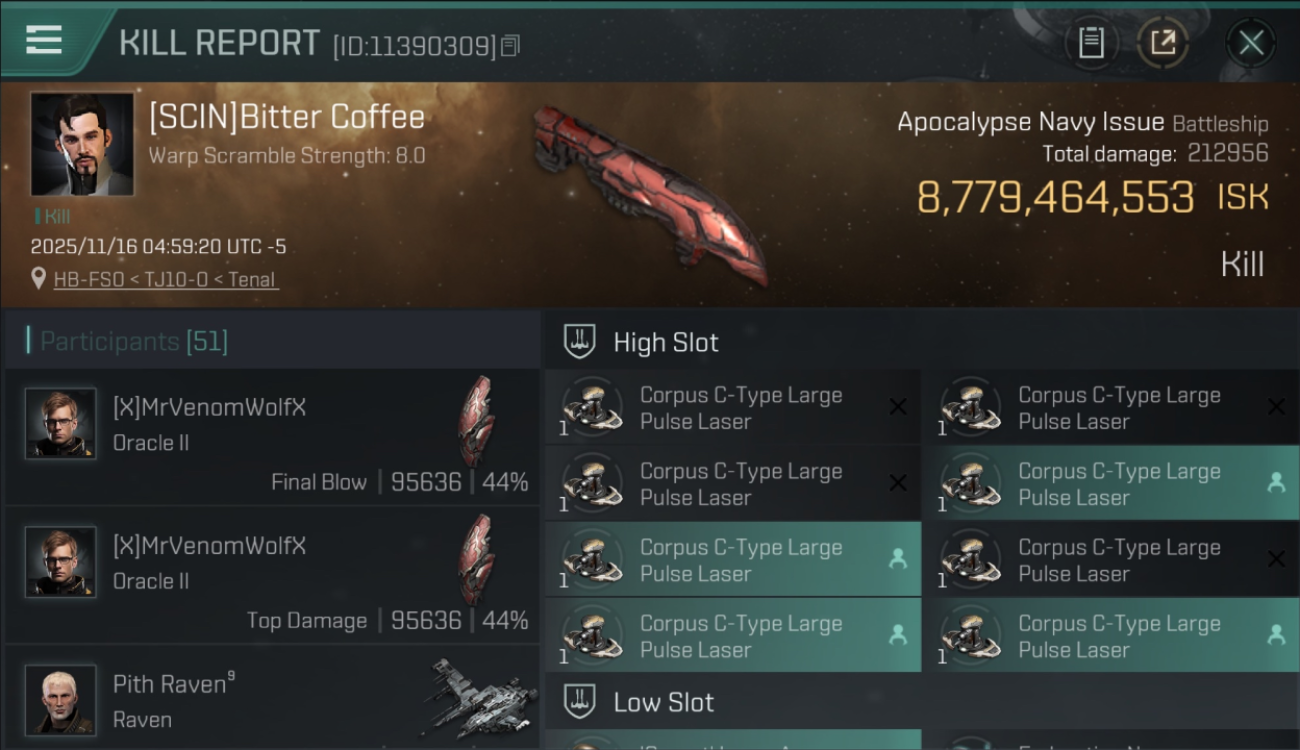Open the hamburger menu icon
Screen dimensions: 1300x750
point(44,40)
